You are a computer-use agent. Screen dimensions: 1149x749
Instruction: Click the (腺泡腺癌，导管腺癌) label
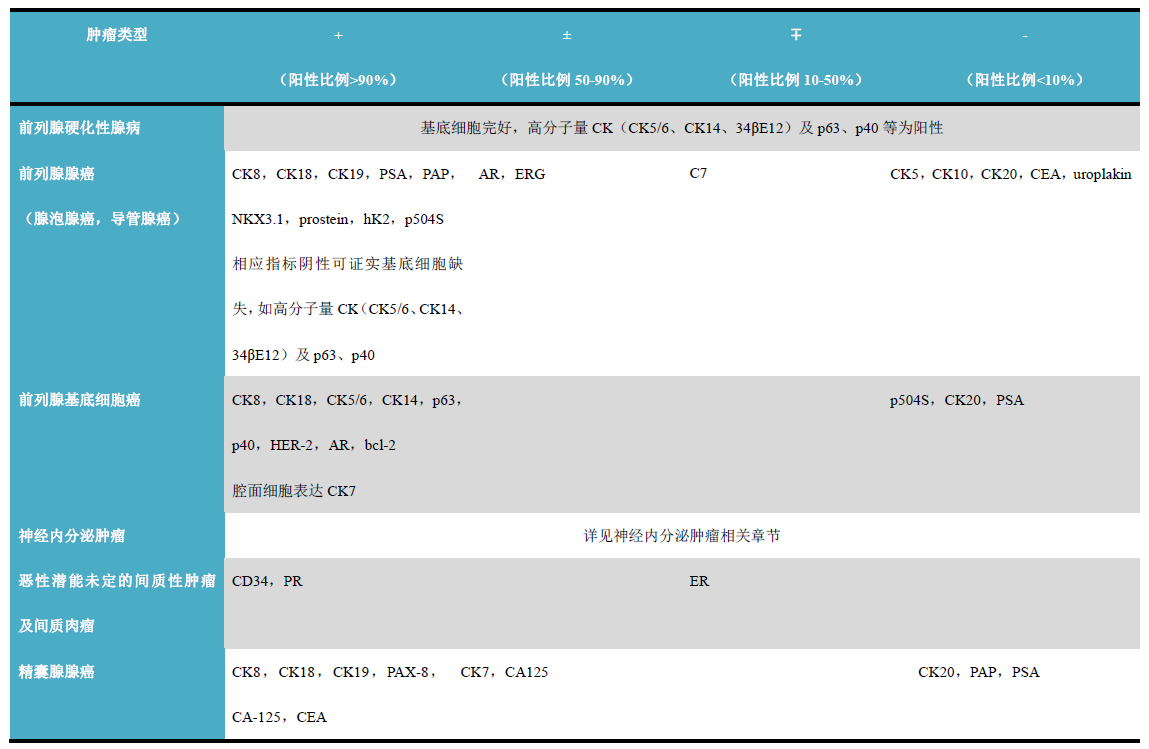(102, 218)
